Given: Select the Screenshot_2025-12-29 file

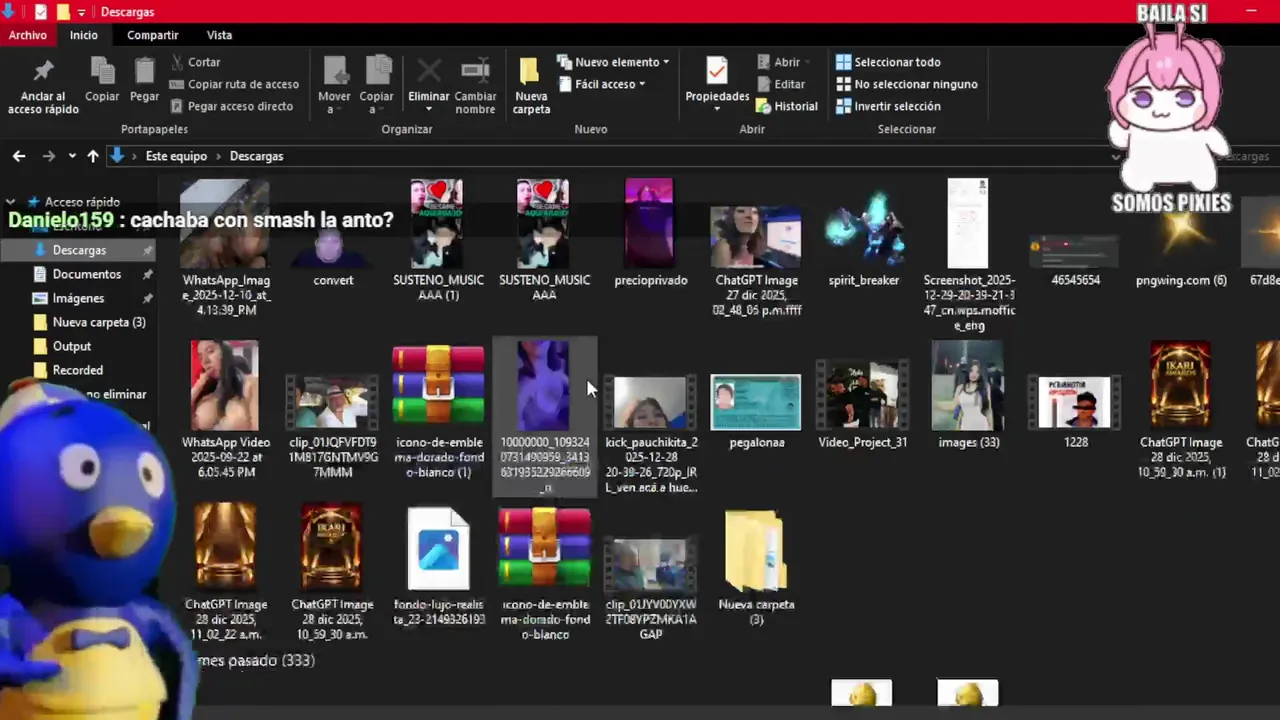Looking at the screenshot, I should (968, 255).
